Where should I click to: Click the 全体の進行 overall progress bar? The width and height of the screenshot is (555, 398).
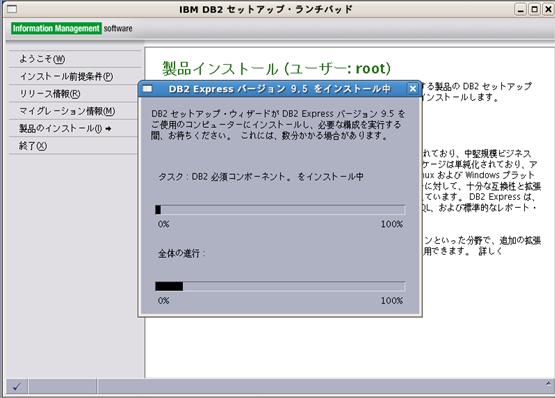[x=280, y=286]
